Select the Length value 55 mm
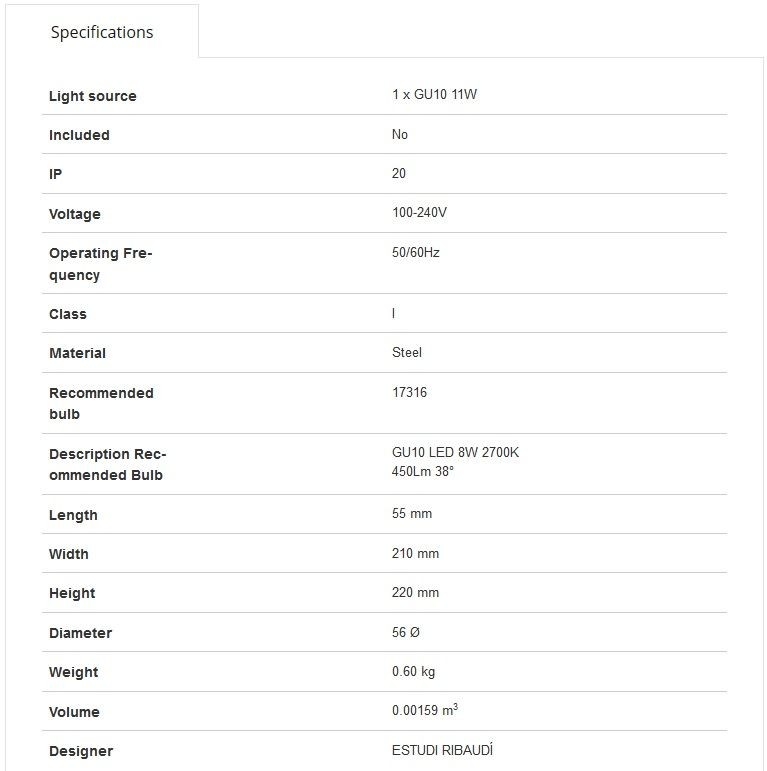This screenshot has width=767, height=771. [x=412, y=513]
